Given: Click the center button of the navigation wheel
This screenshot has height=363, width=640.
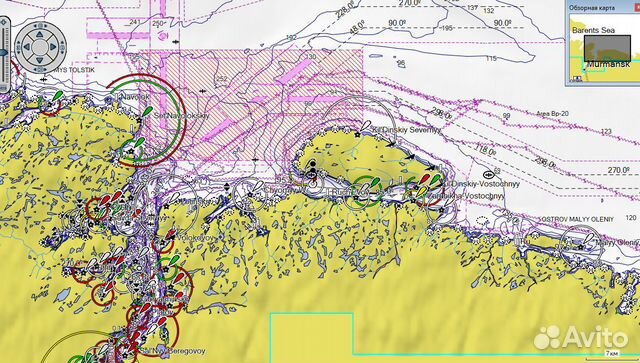Looking at the screenshot, I should [x=40, y=47].
